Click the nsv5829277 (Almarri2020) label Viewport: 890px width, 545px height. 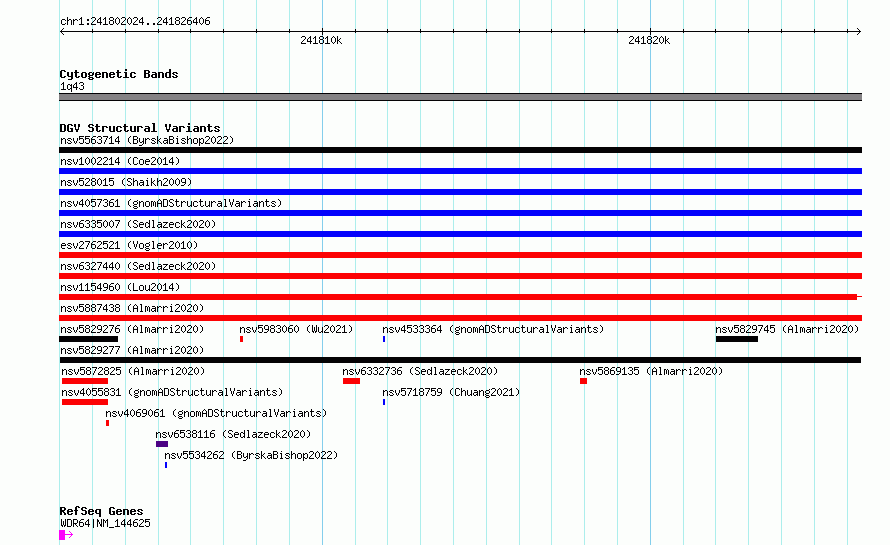coord(132,350)
